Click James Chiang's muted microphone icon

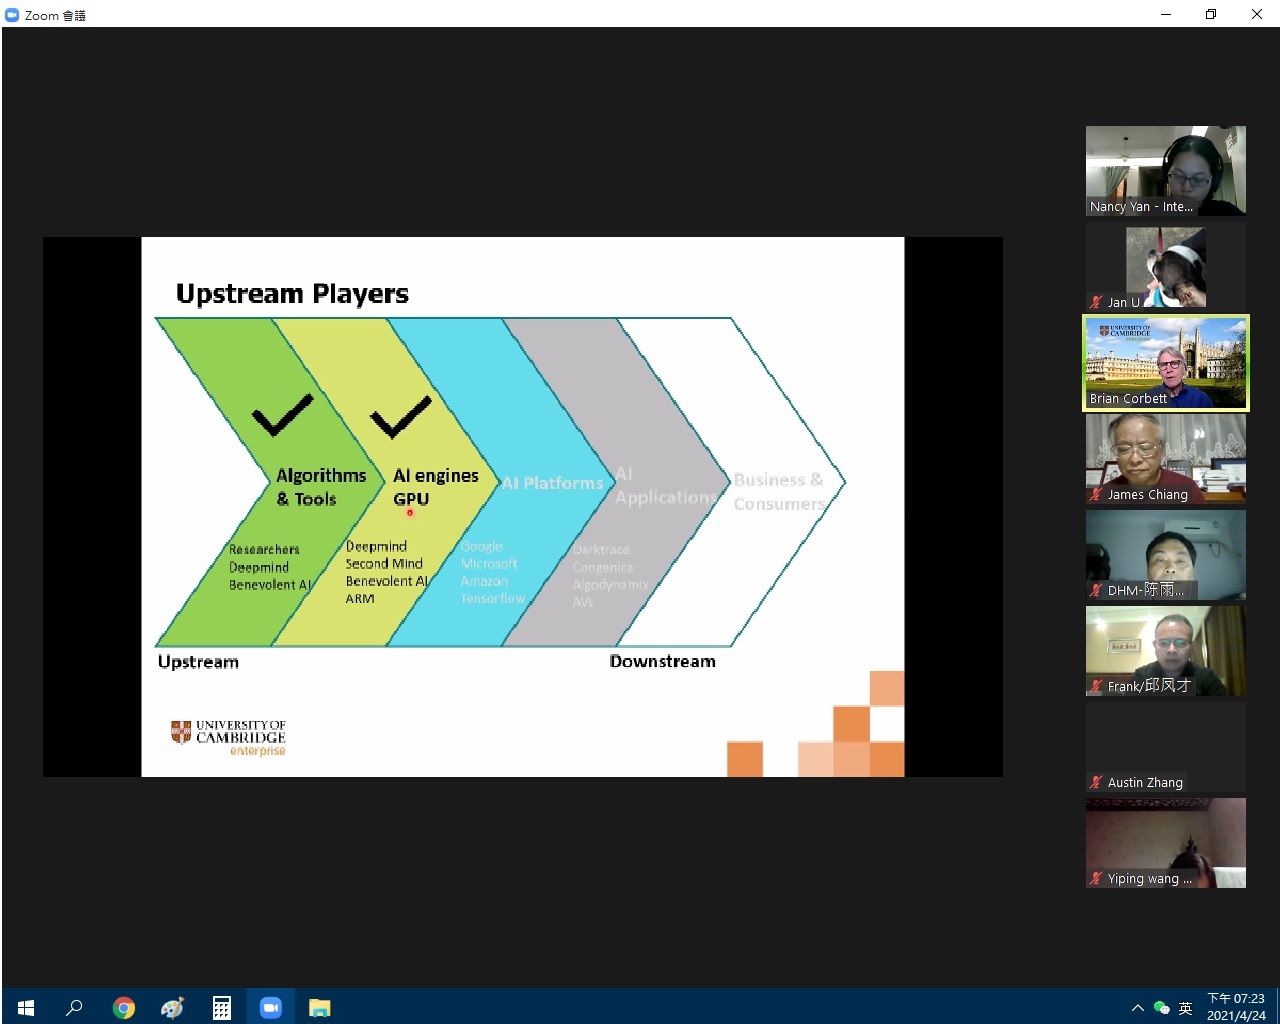click(1096, 495)
